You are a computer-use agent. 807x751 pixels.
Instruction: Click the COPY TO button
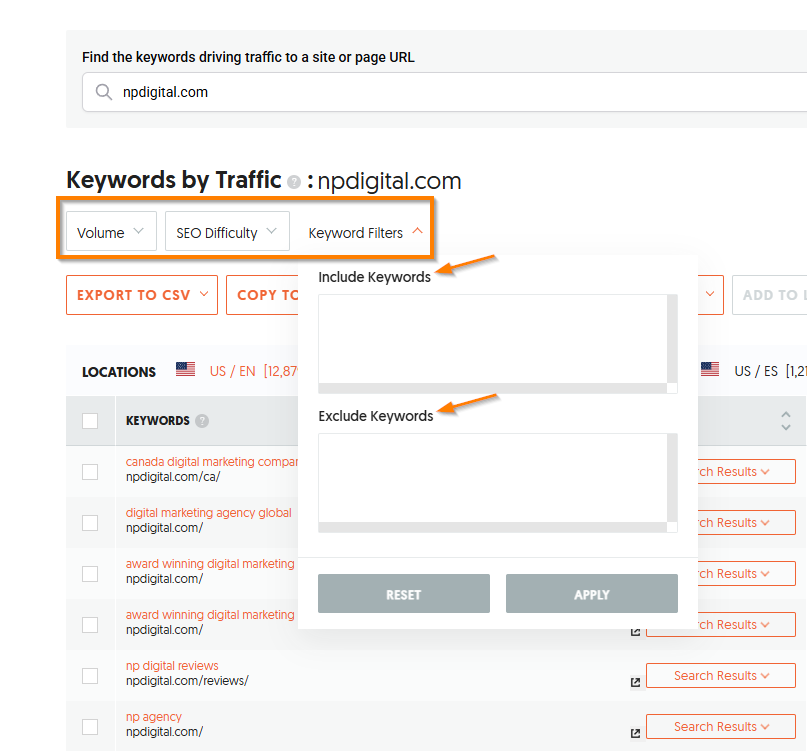(262, 295)
